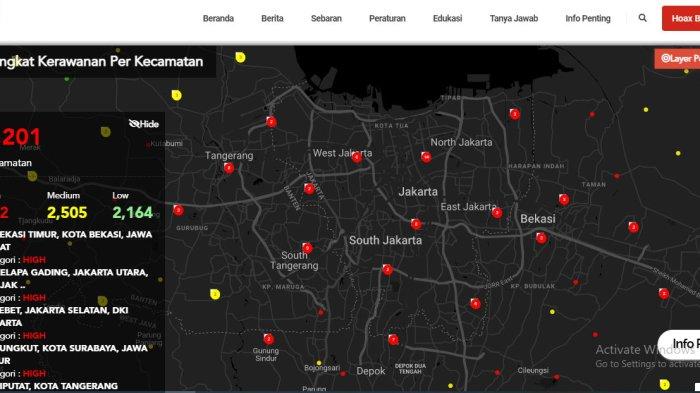Click the green Low count 2,164
The width and height of the screenshot is (700, 393).
[x=133, y=213]
